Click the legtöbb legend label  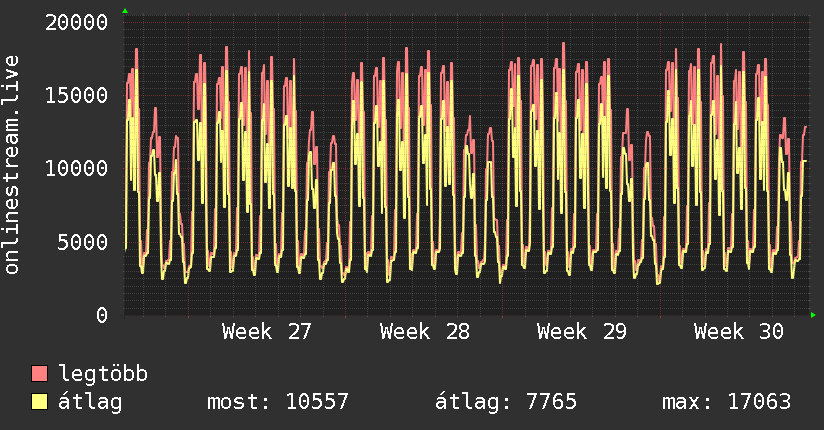click(x=103, y=373)
